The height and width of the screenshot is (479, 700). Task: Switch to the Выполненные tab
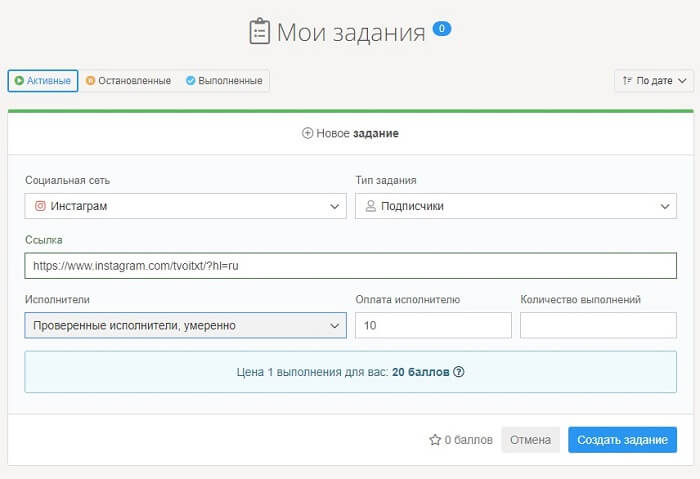224,81
